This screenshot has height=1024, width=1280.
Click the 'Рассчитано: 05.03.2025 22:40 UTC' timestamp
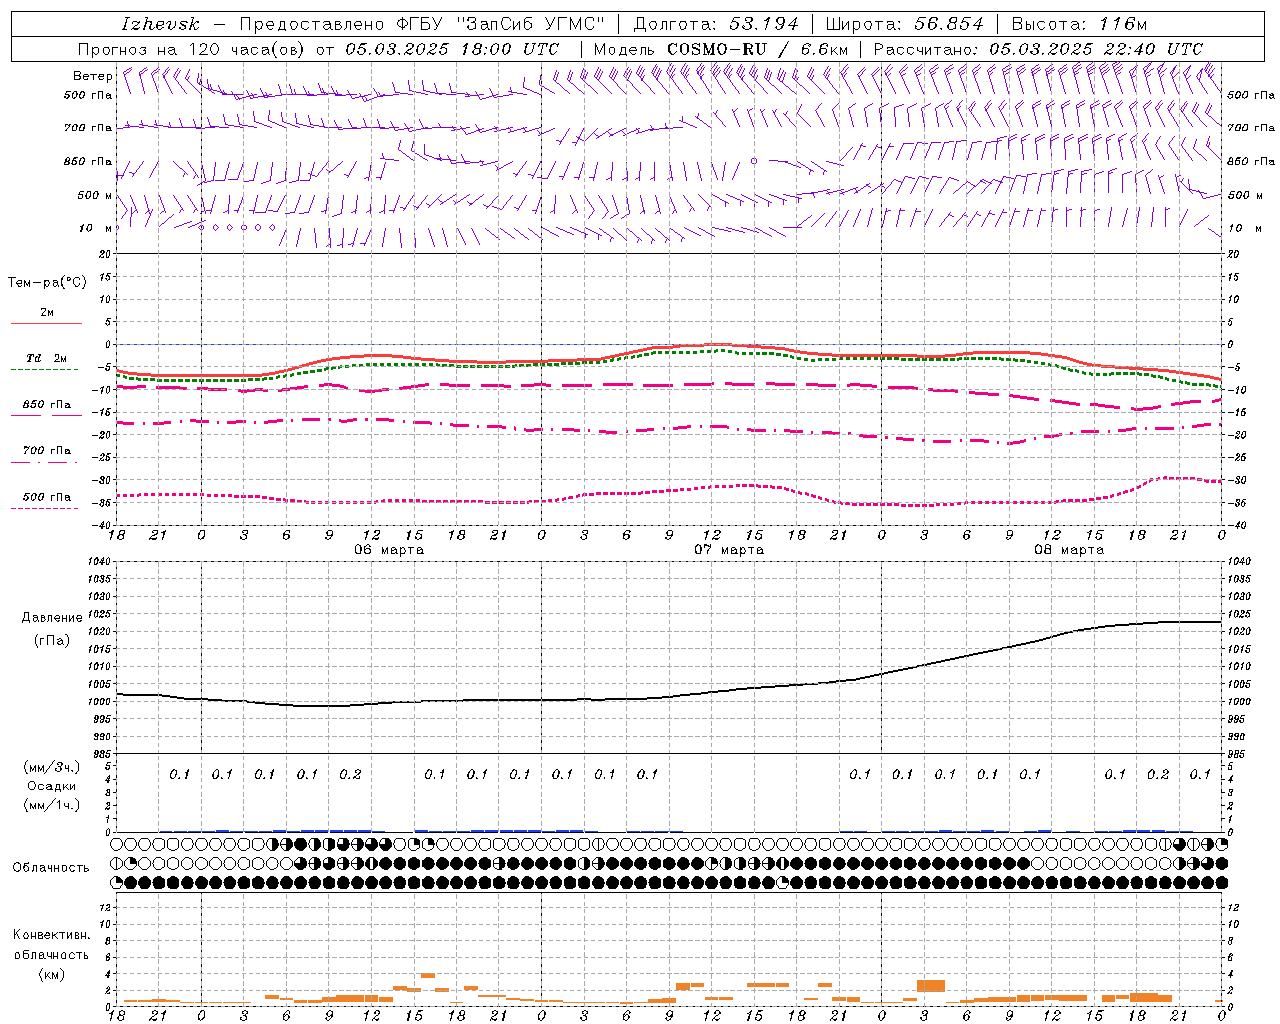pos(1038,49)
